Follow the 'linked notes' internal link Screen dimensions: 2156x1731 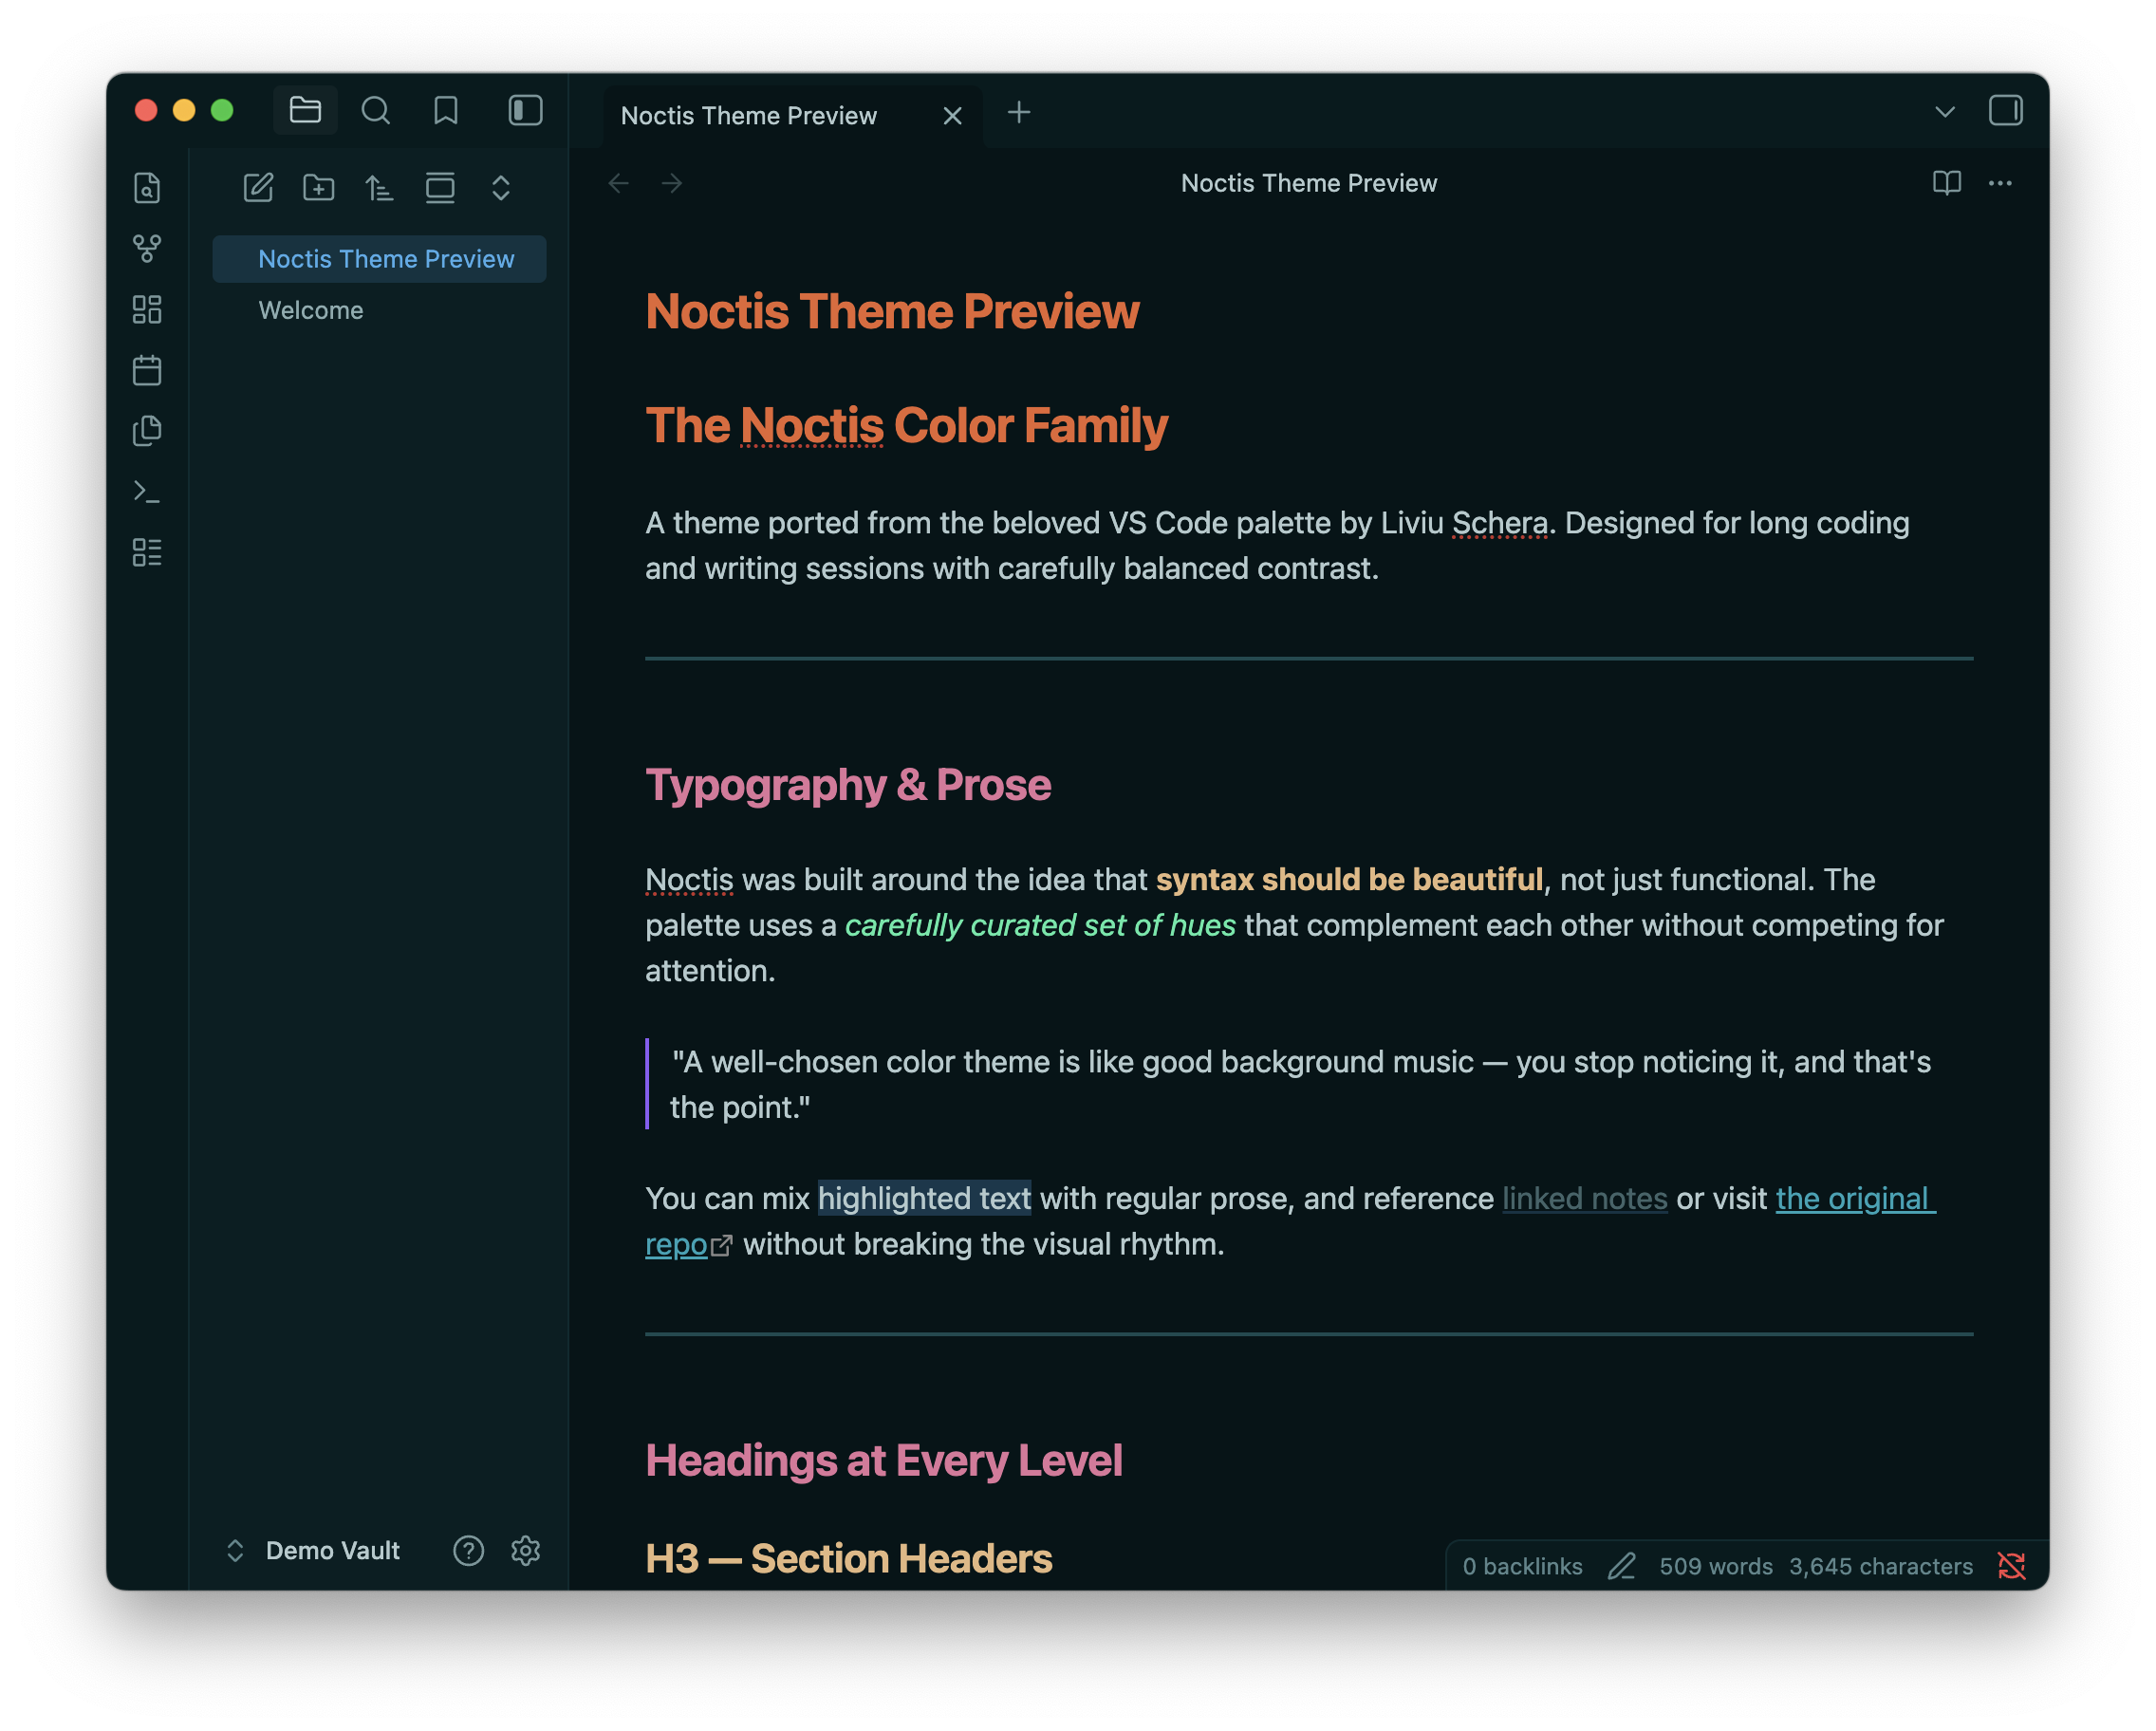(x=1585, y=1198)
